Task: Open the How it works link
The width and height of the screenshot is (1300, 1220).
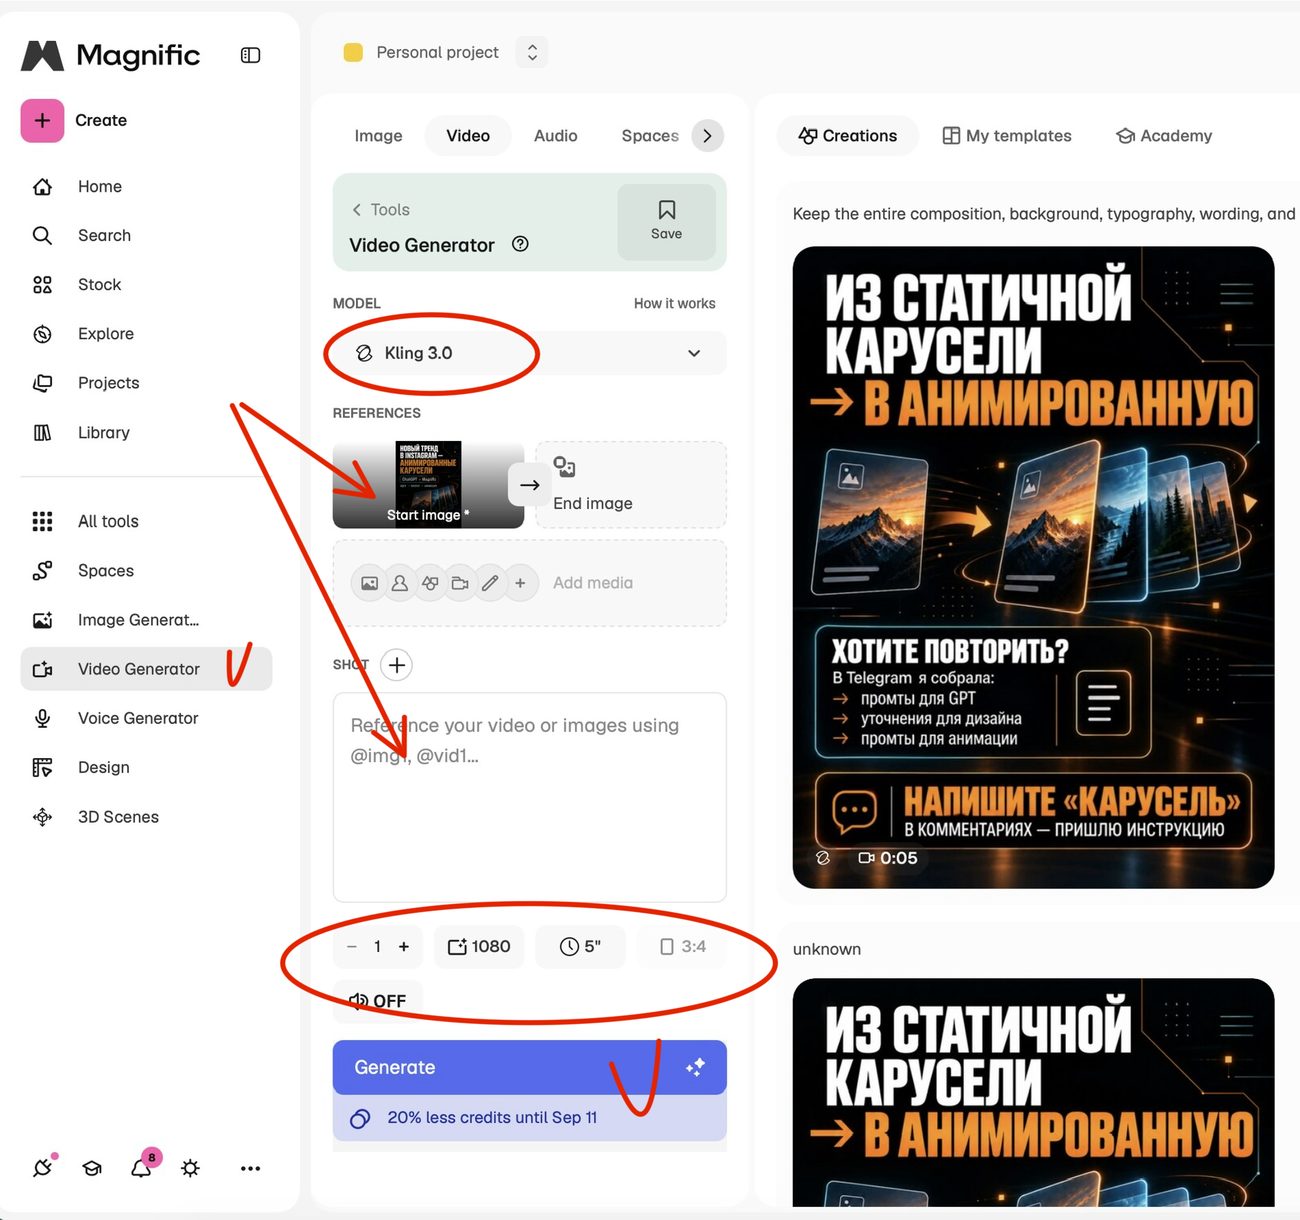Action: [x=675, y=303]
